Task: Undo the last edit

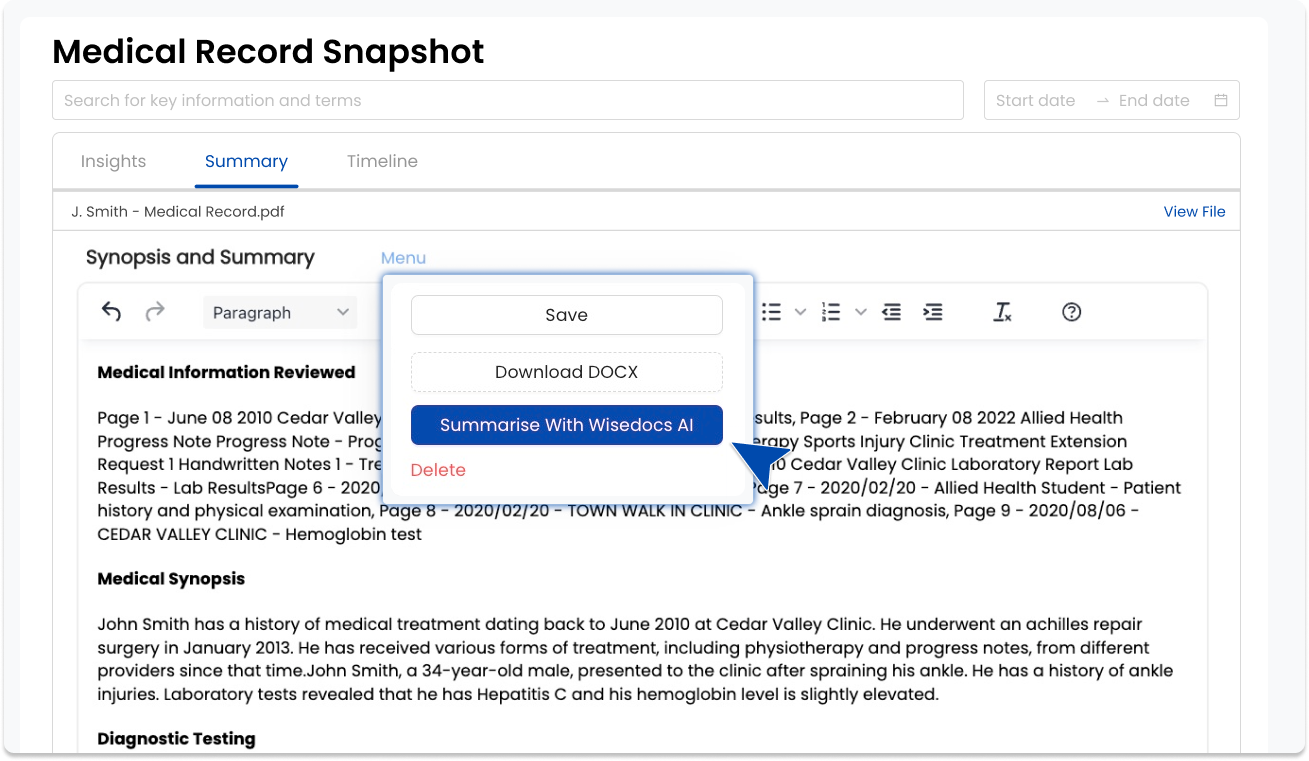Action: click(x=111, y=312)
